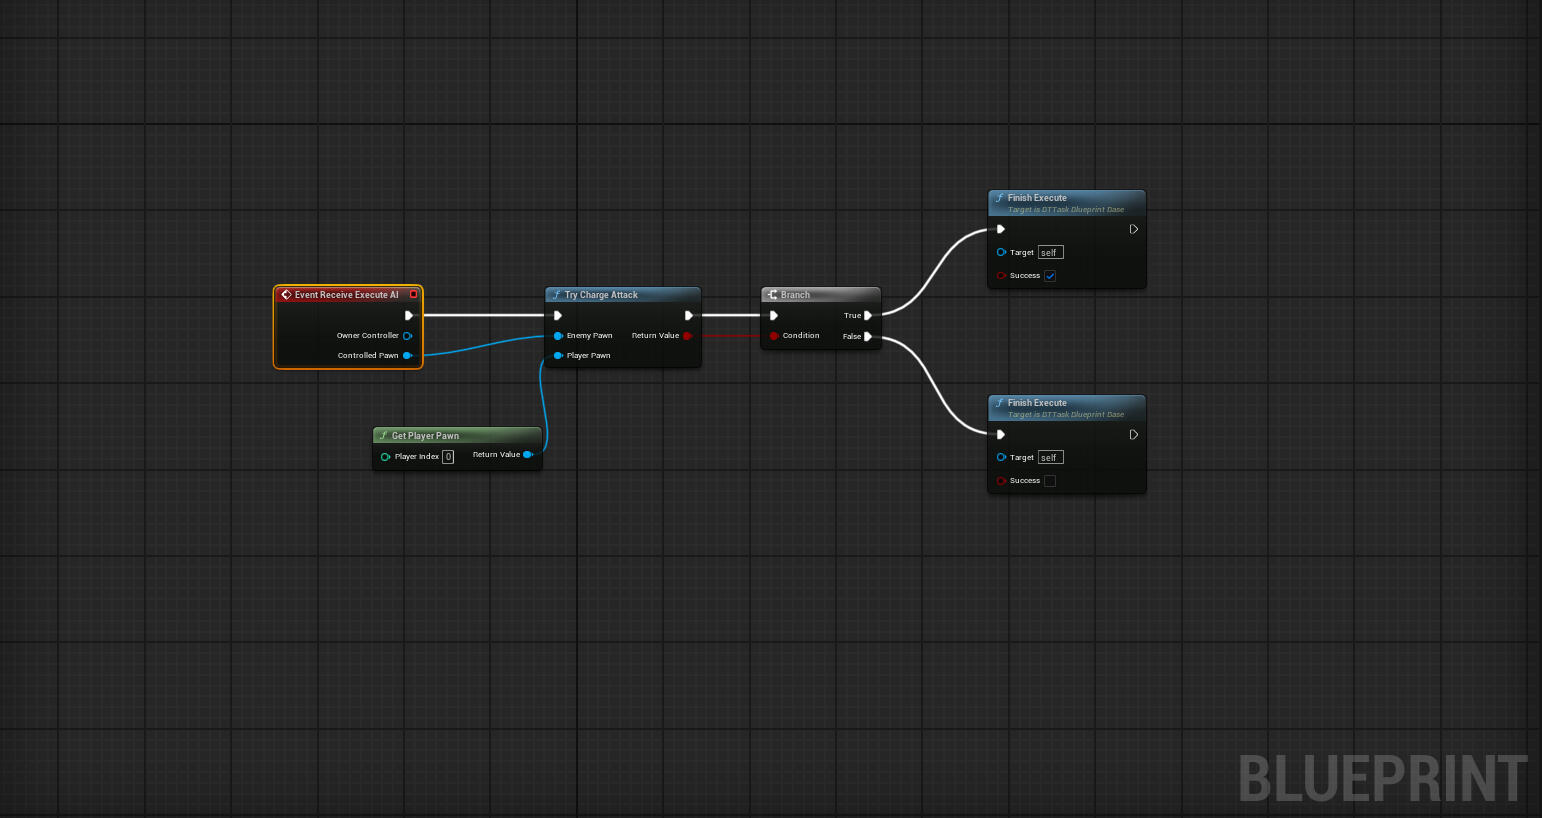1542x818 pixels.
Task: Click the Owner Controller output pin
Action: point(407,336)
